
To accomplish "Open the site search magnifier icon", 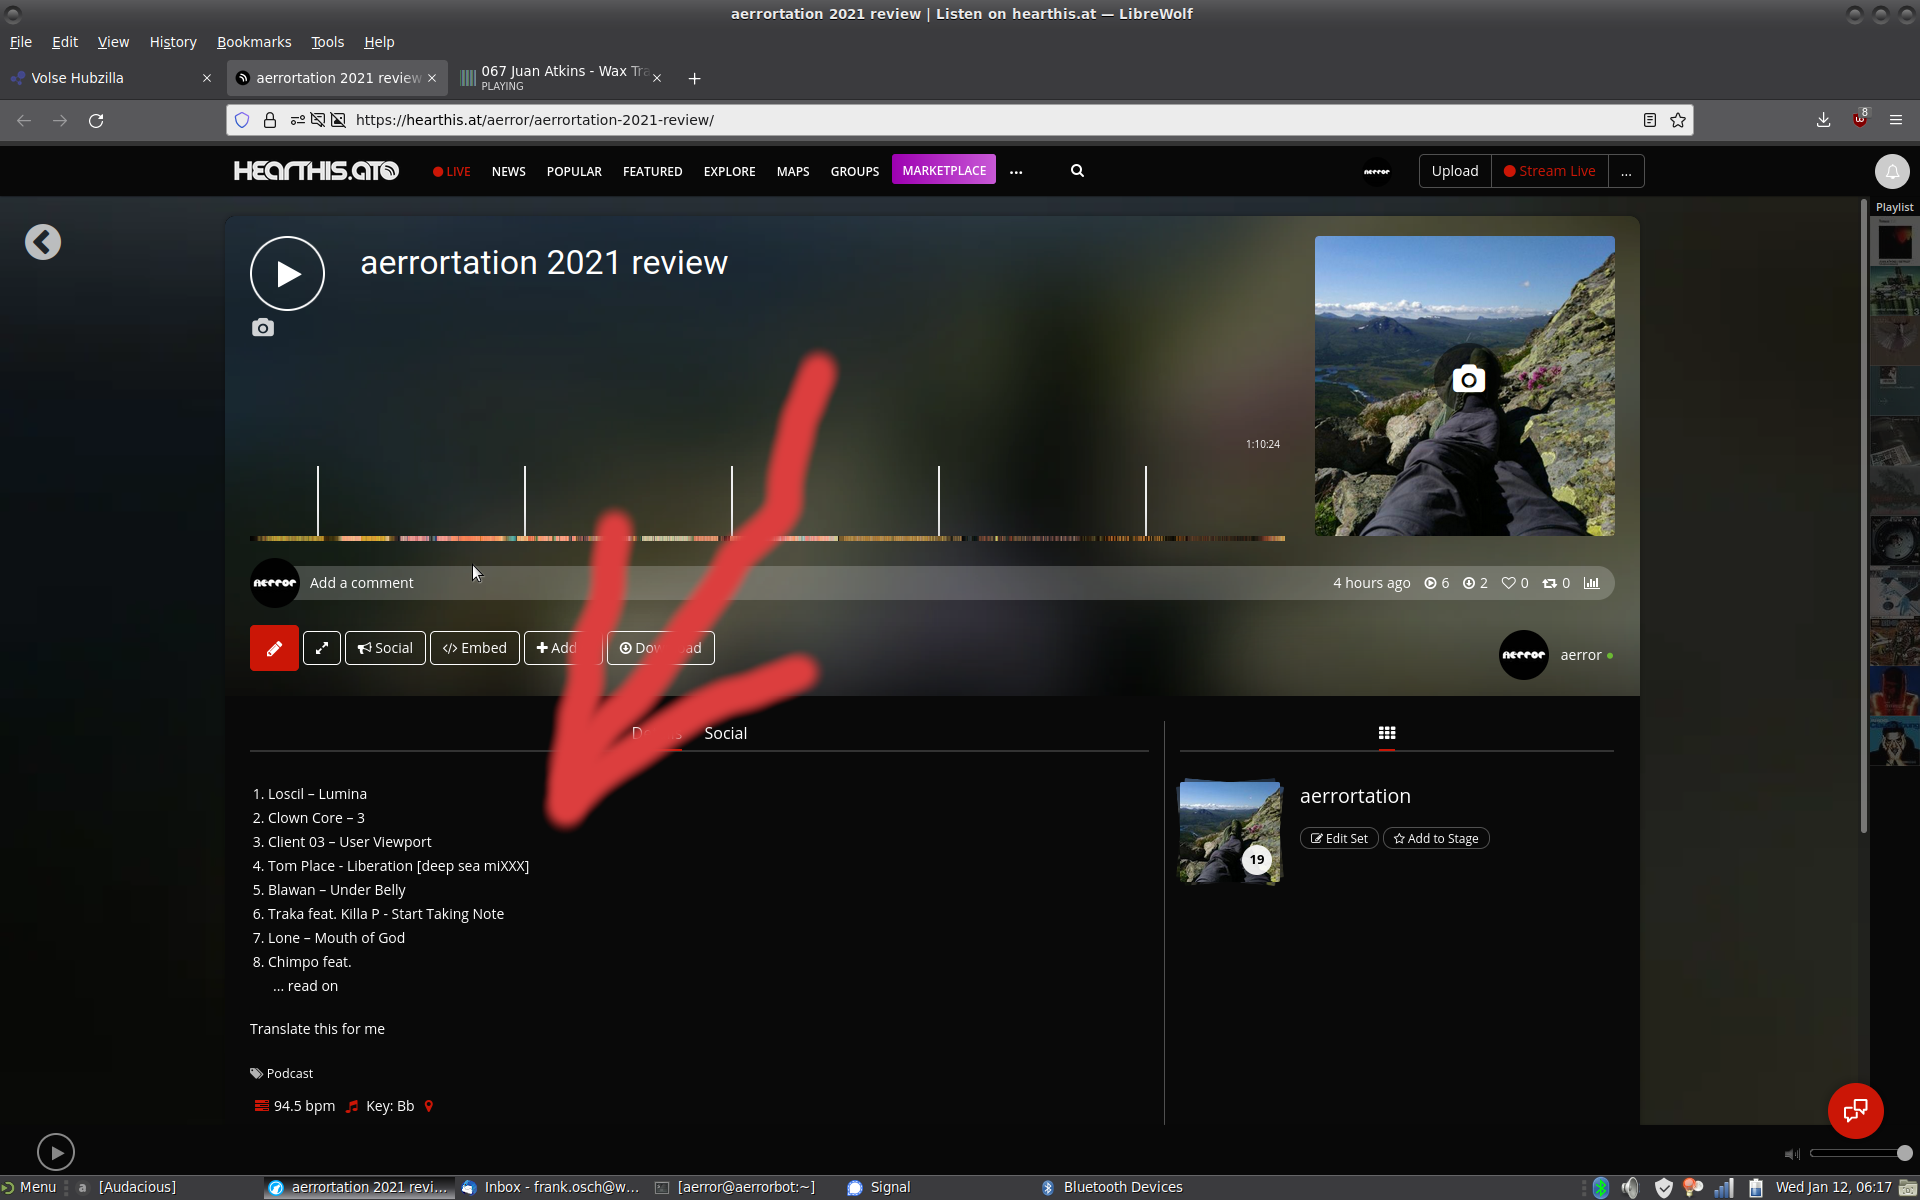I will (x=1077, y=171).
